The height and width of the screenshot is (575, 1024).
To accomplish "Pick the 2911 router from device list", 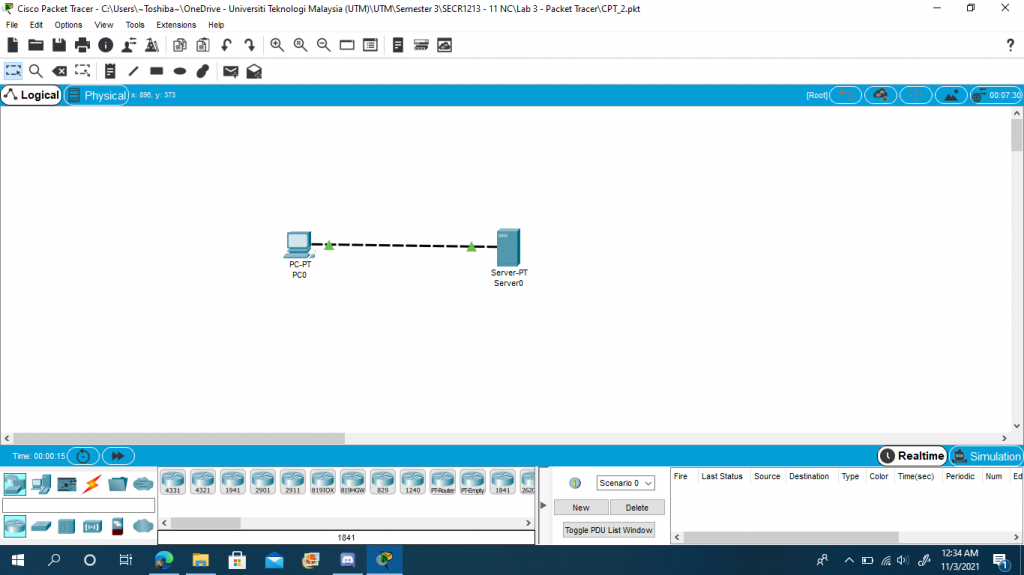I will coord(293,482).
